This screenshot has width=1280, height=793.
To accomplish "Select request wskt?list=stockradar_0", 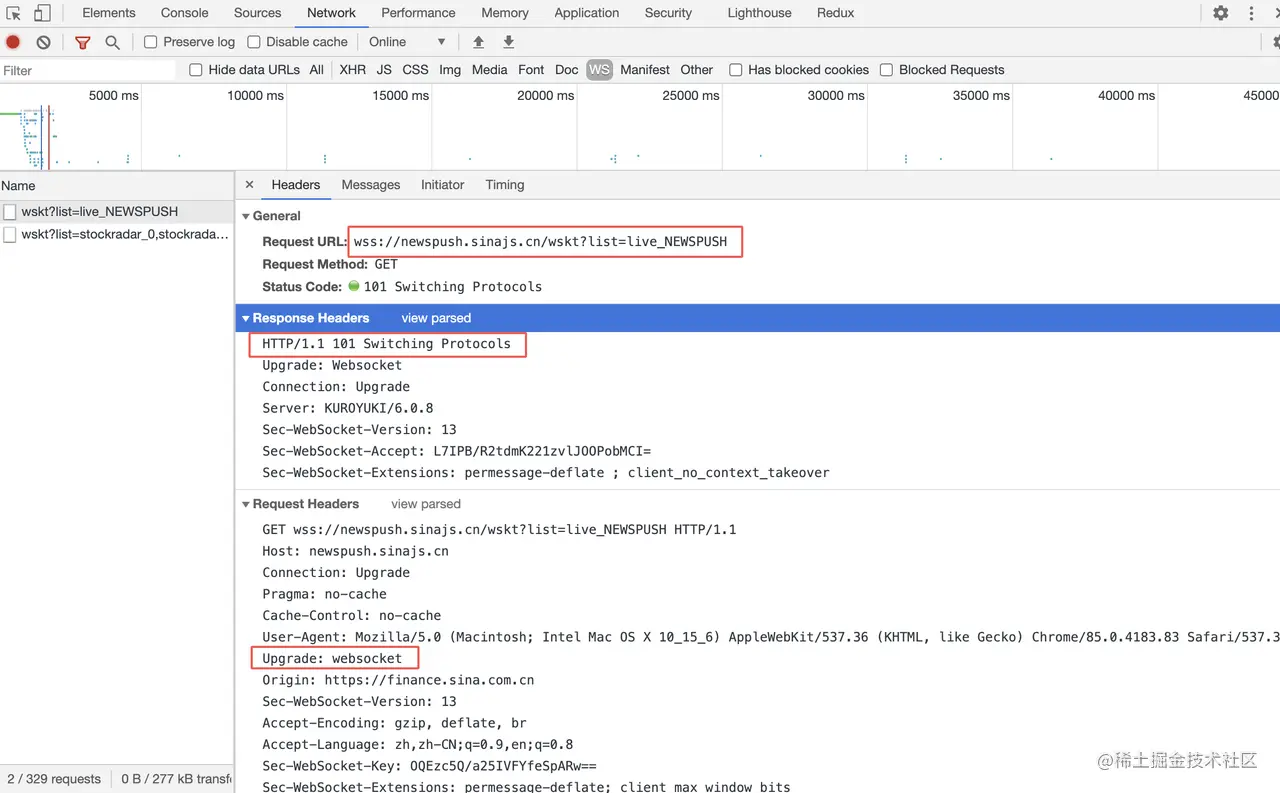I will click(117, 235).
